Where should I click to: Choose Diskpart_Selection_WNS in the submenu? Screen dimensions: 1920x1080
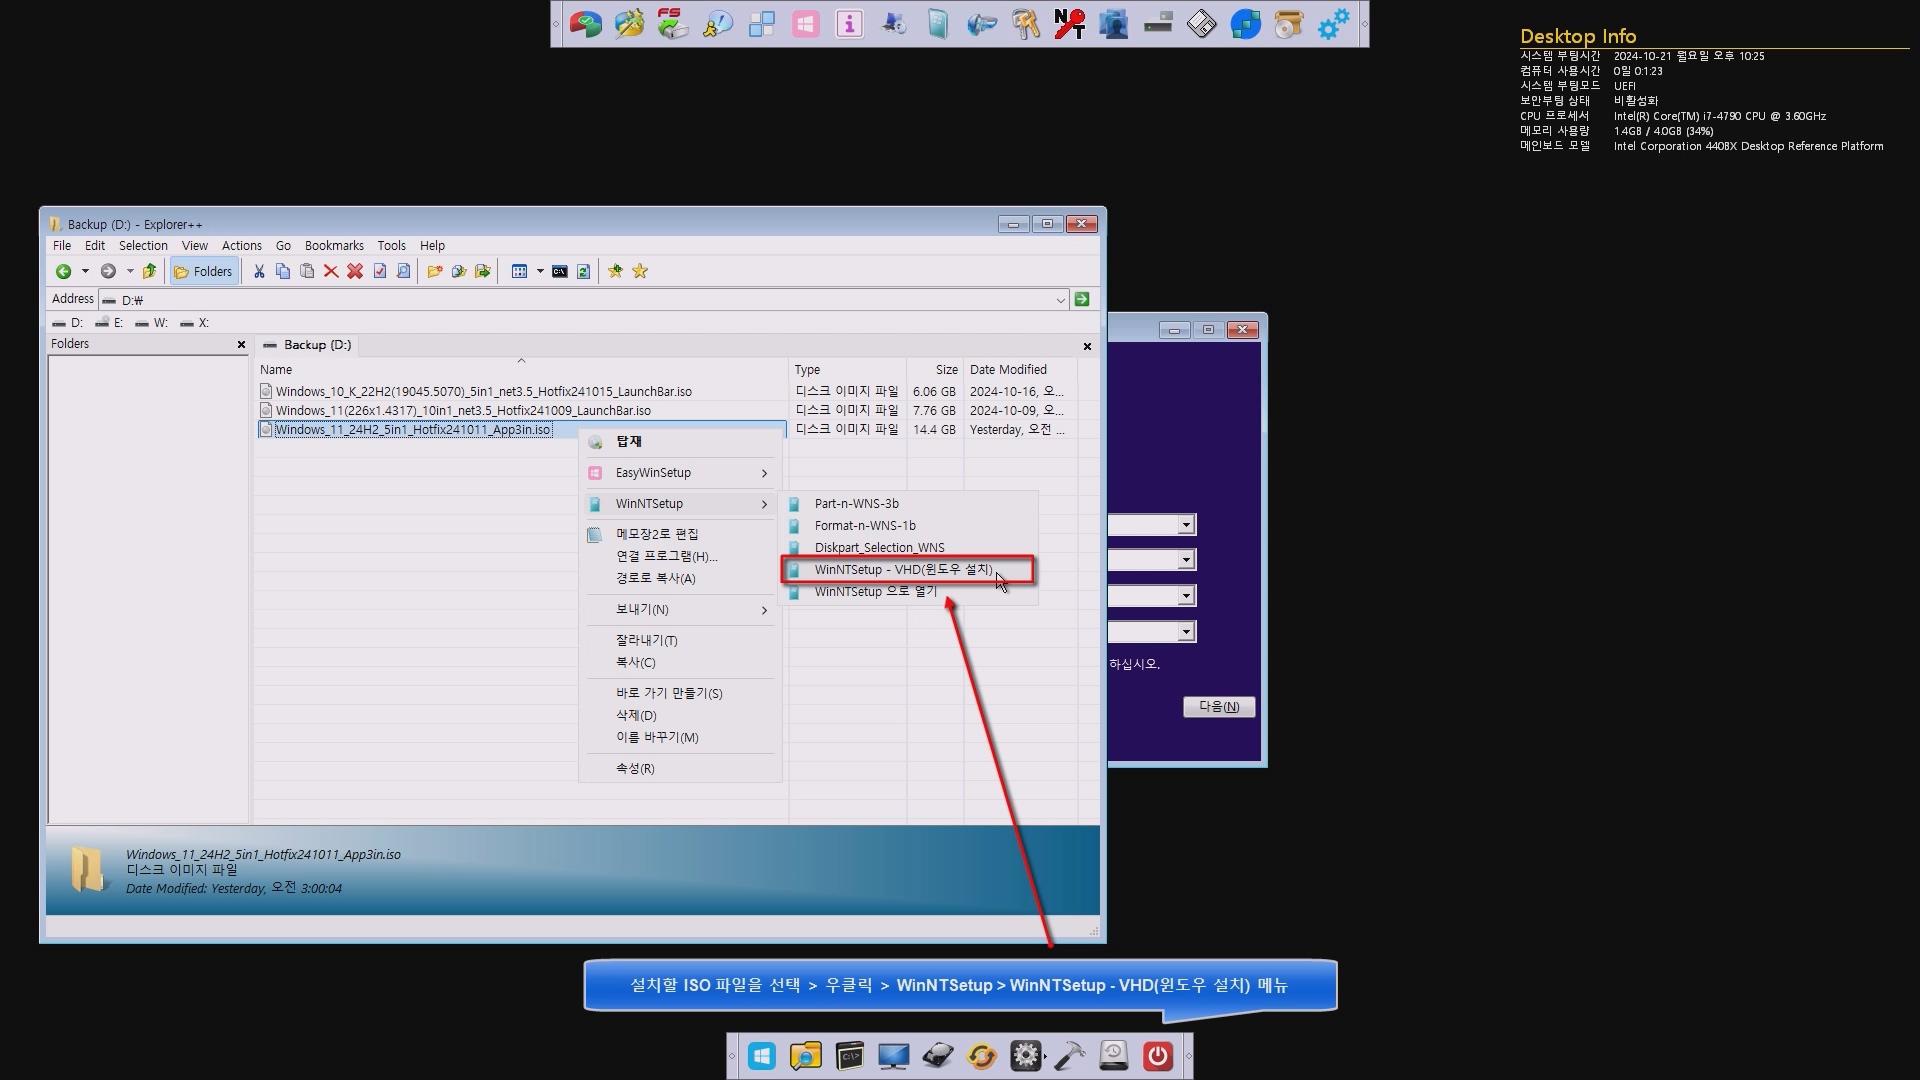tap(908, 548)
